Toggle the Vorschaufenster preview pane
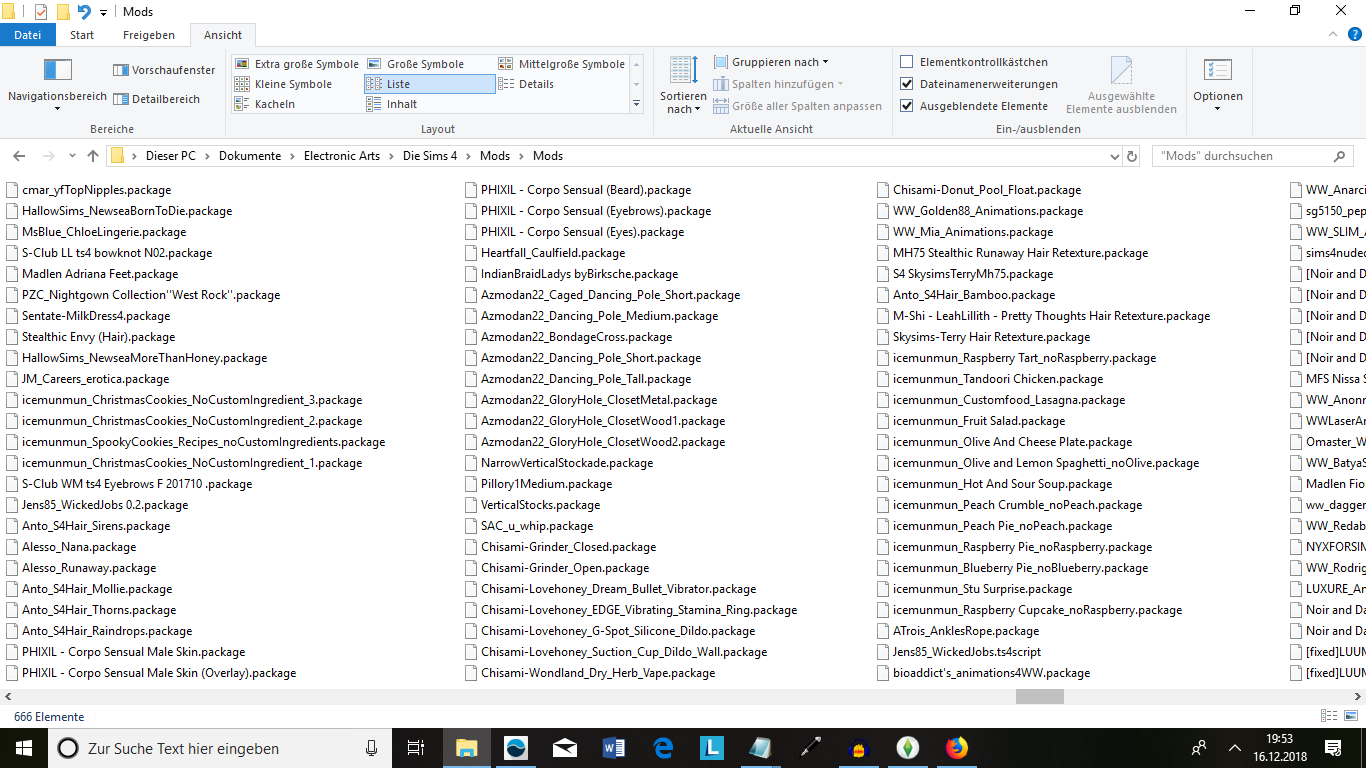1366x768 pixels. pyautogui.click(x=164, y=70)
